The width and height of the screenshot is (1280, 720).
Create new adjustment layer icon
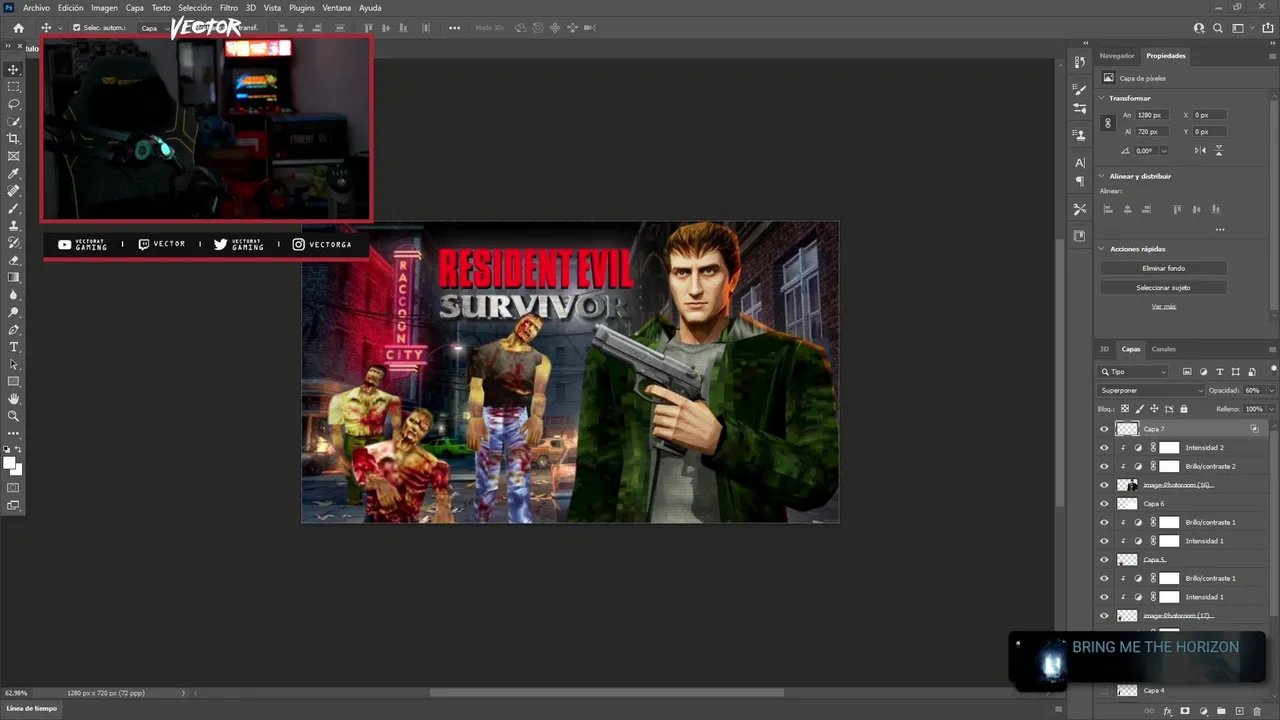point(1203,711)
